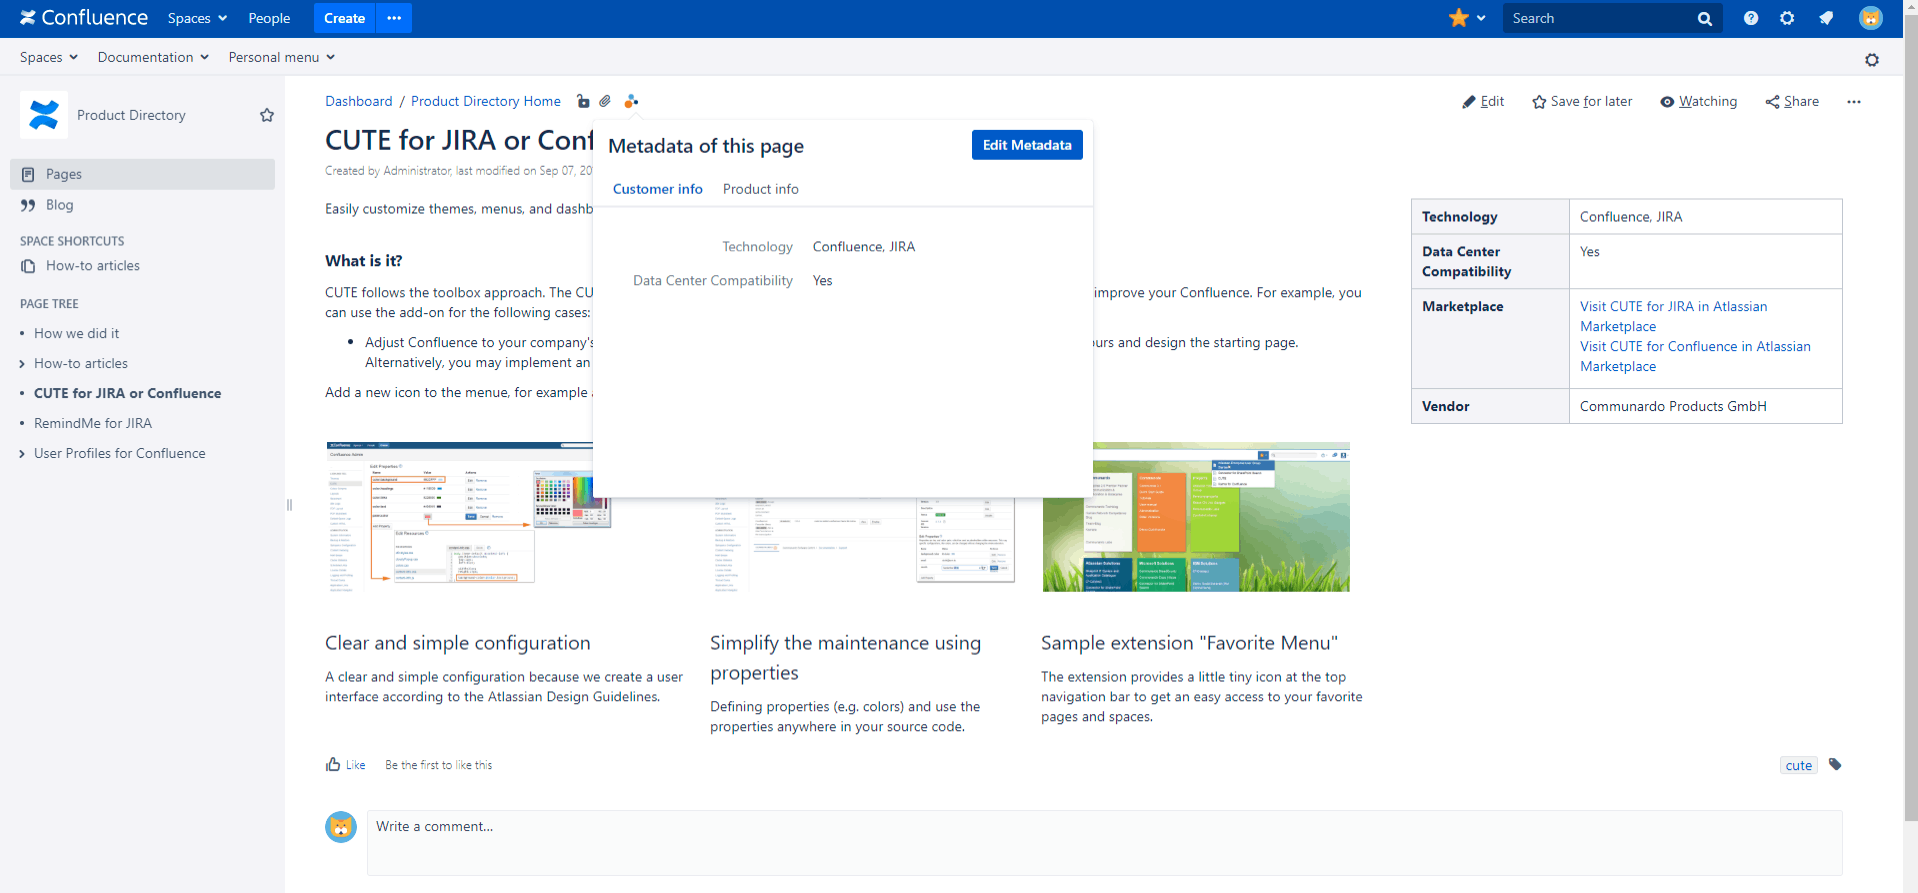The image size is (1918, 893).
Task: Toggle Watching for this page
Action: (1699, 102)
